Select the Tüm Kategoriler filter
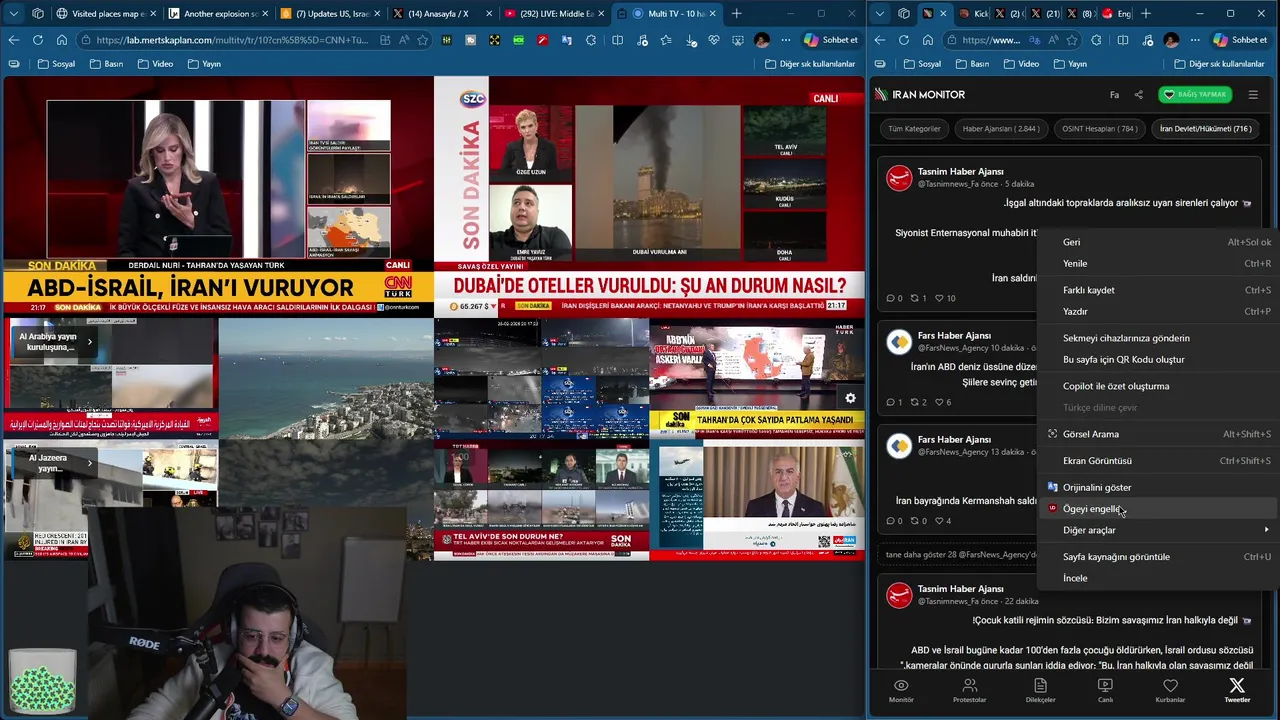 (914, 129)
